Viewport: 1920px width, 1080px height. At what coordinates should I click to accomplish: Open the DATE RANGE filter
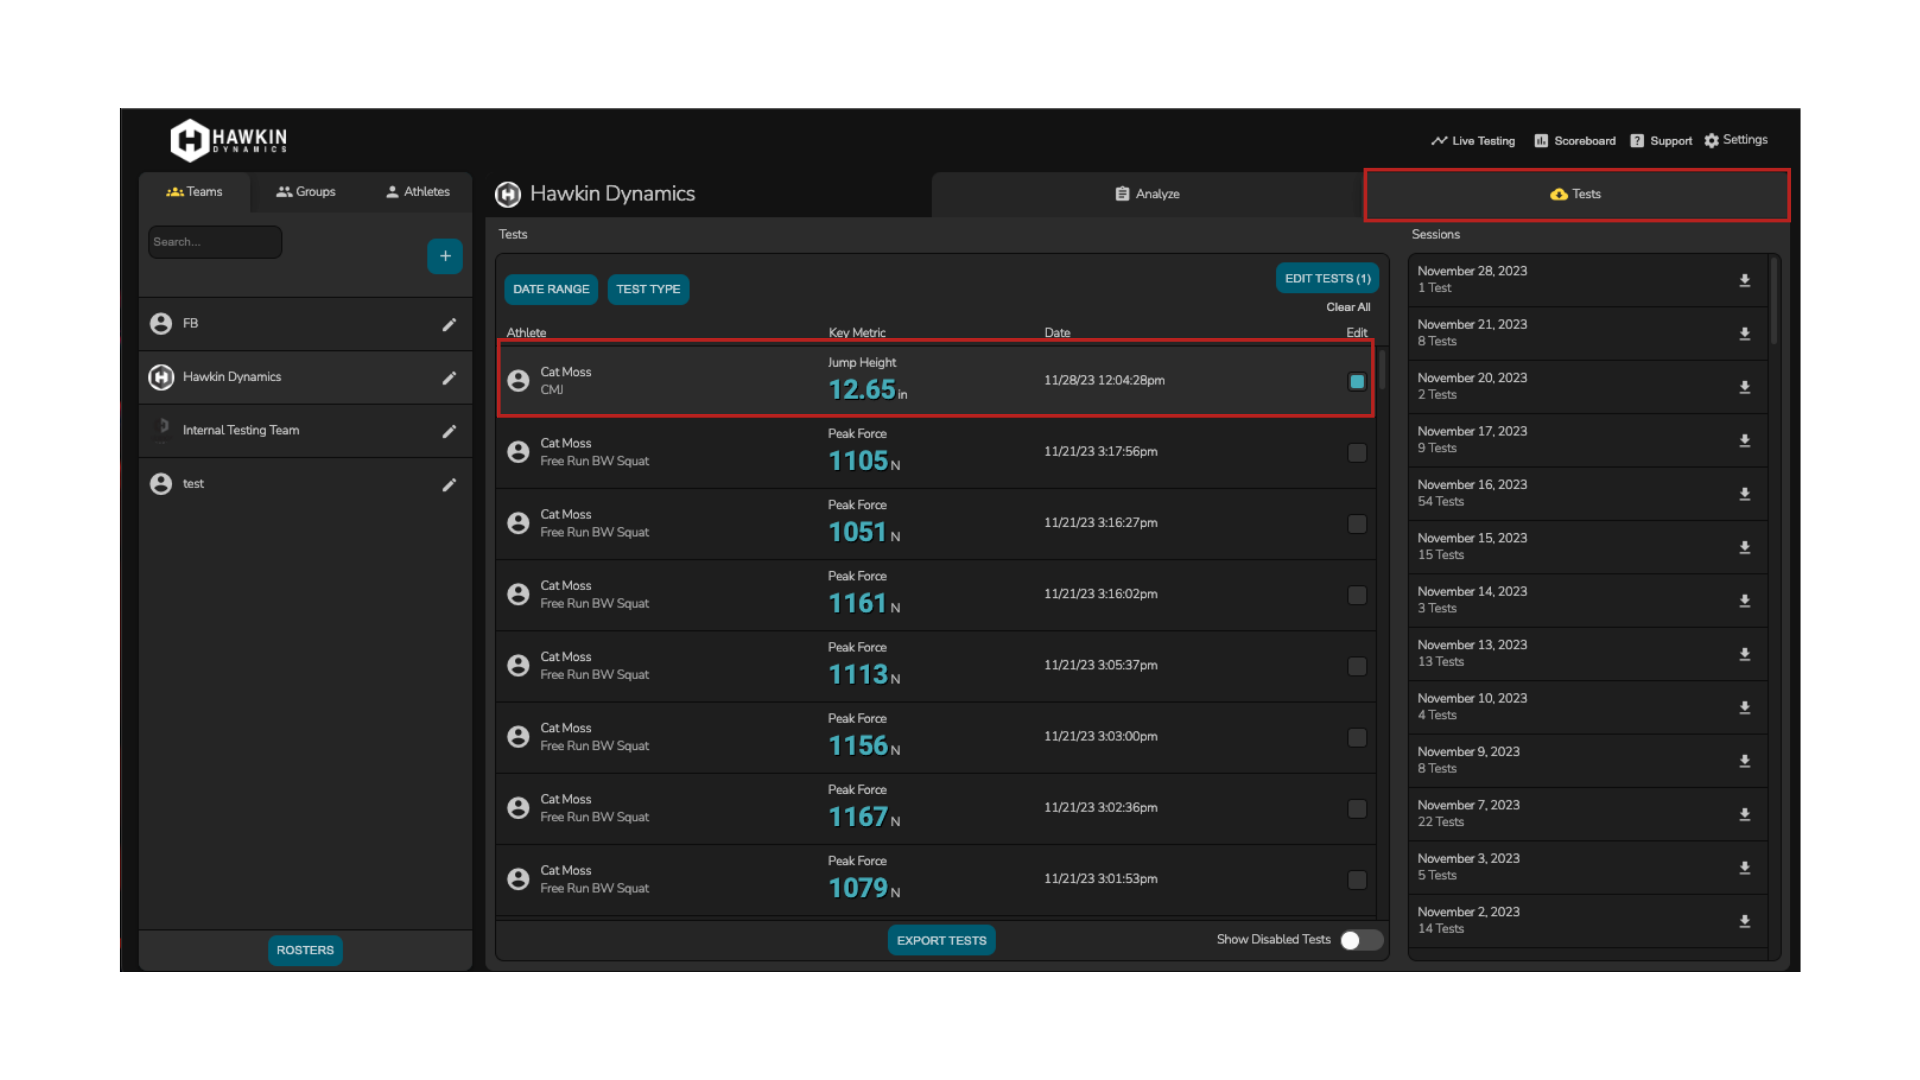point(550,289)
